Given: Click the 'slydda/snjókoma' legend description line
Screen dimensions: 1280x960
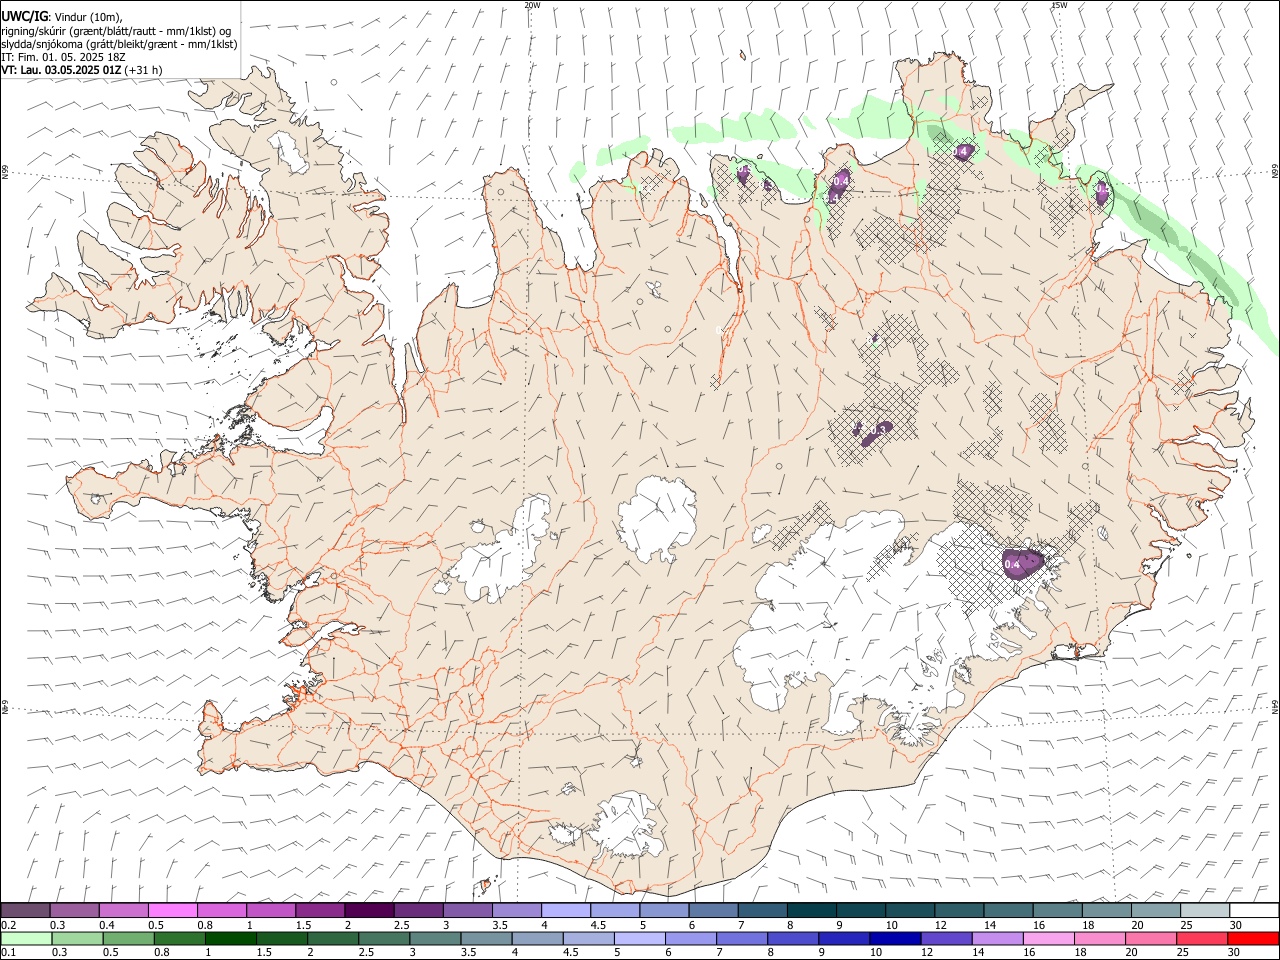Looking at the screenshot, I should [119, 44].
